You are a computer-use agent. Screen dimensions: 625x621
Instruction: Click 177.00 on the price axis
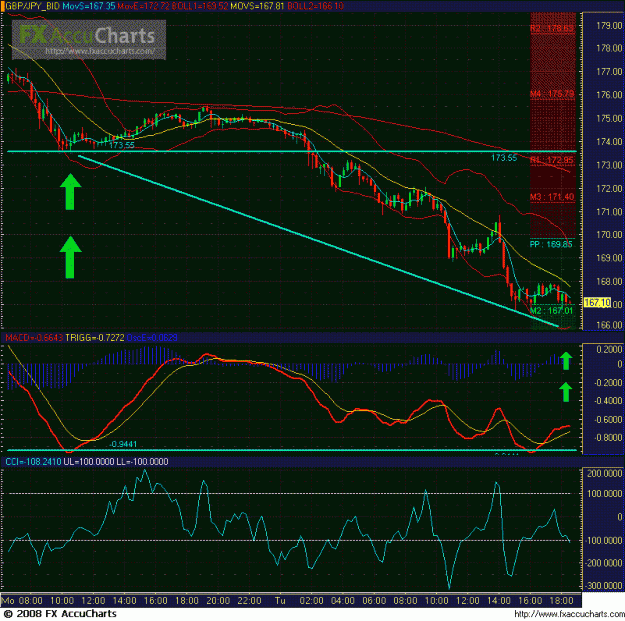click(x=609, y=72)
